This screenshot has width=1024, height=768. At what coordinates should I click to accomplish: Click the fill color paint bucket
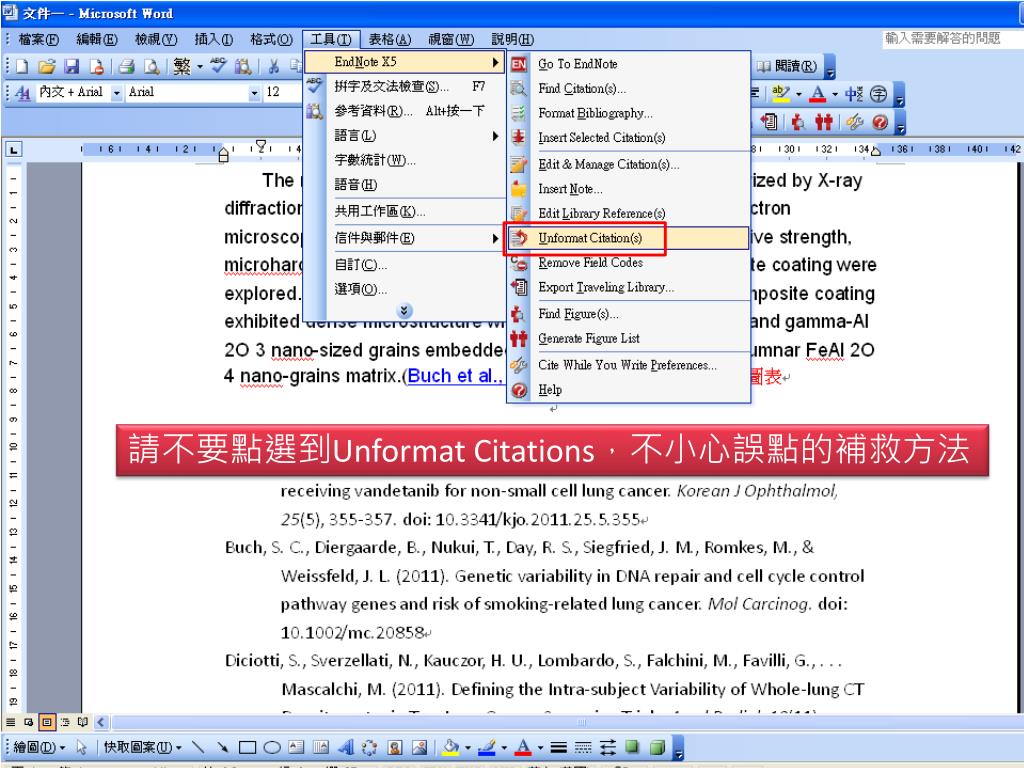450,747
